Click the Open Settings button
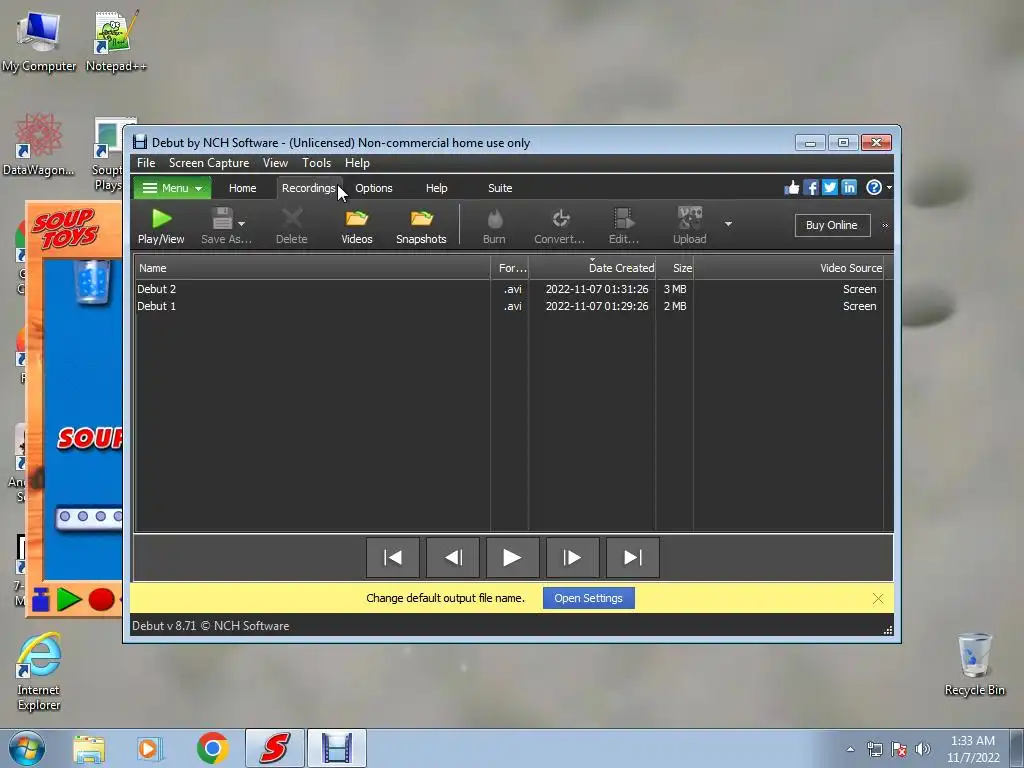 coord(588,598)
